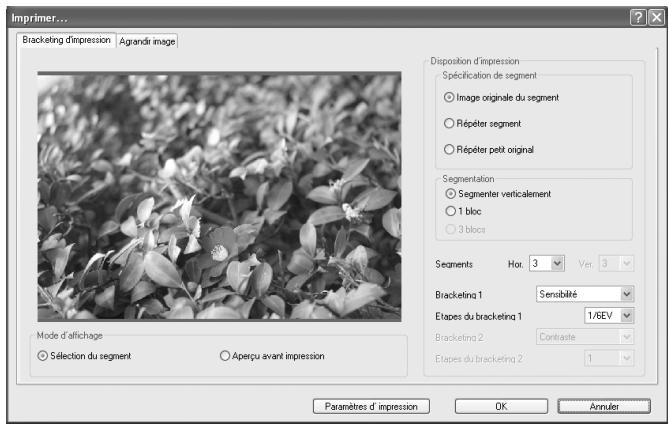The height and width of the screenshot is (426, 668).
Task: Select Répéter petit original option
Action: (x=489, y=150)
